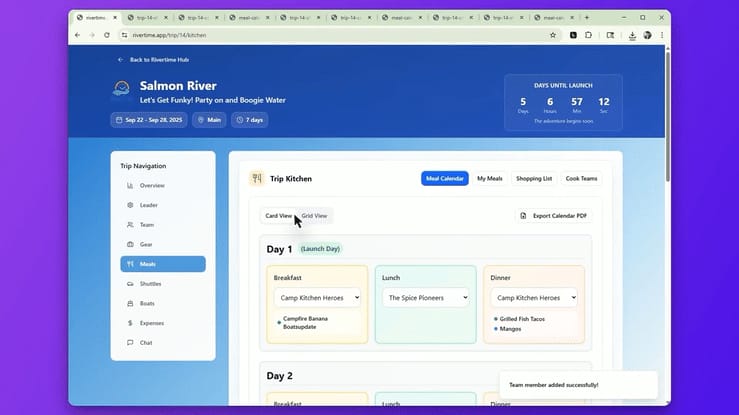Open the Shopping List tab
Viewport: 739px width, 415px height.
(533, 179)
